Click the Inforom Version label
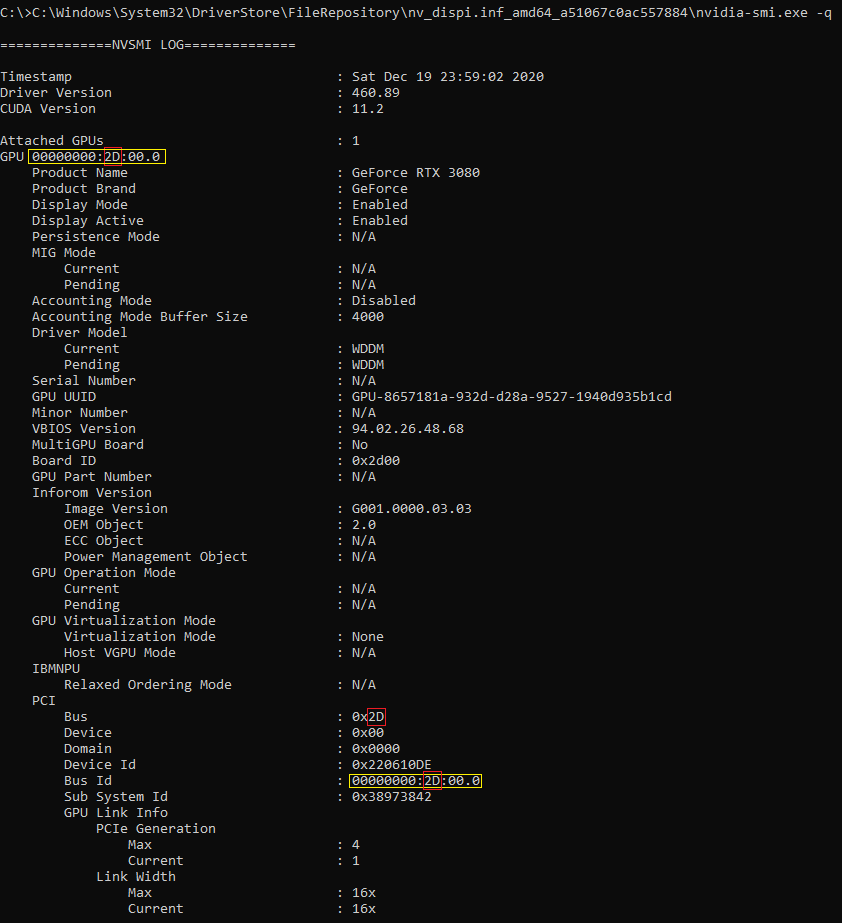This screenshot has height=923, width=842. [x=91, y=493]
